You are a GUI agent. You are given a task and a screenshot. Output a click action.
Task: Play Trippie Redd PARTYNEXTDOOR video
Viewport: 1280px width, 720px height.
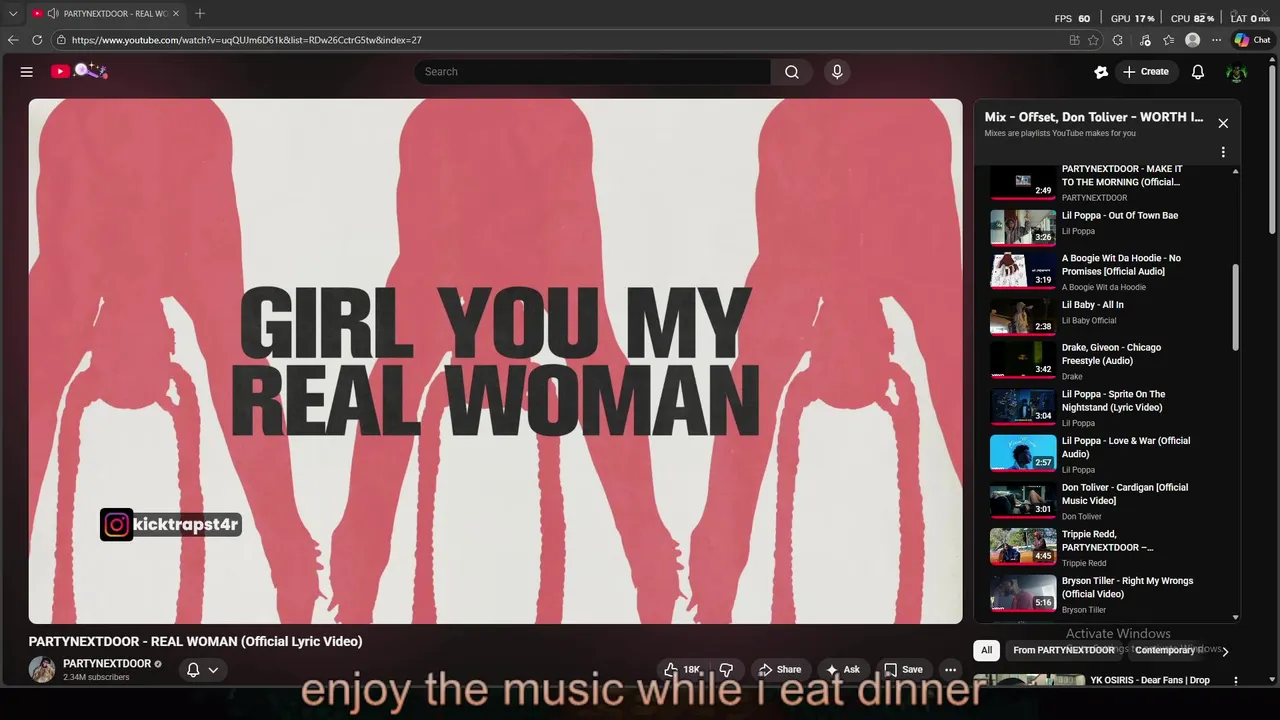click(1105, 548)
